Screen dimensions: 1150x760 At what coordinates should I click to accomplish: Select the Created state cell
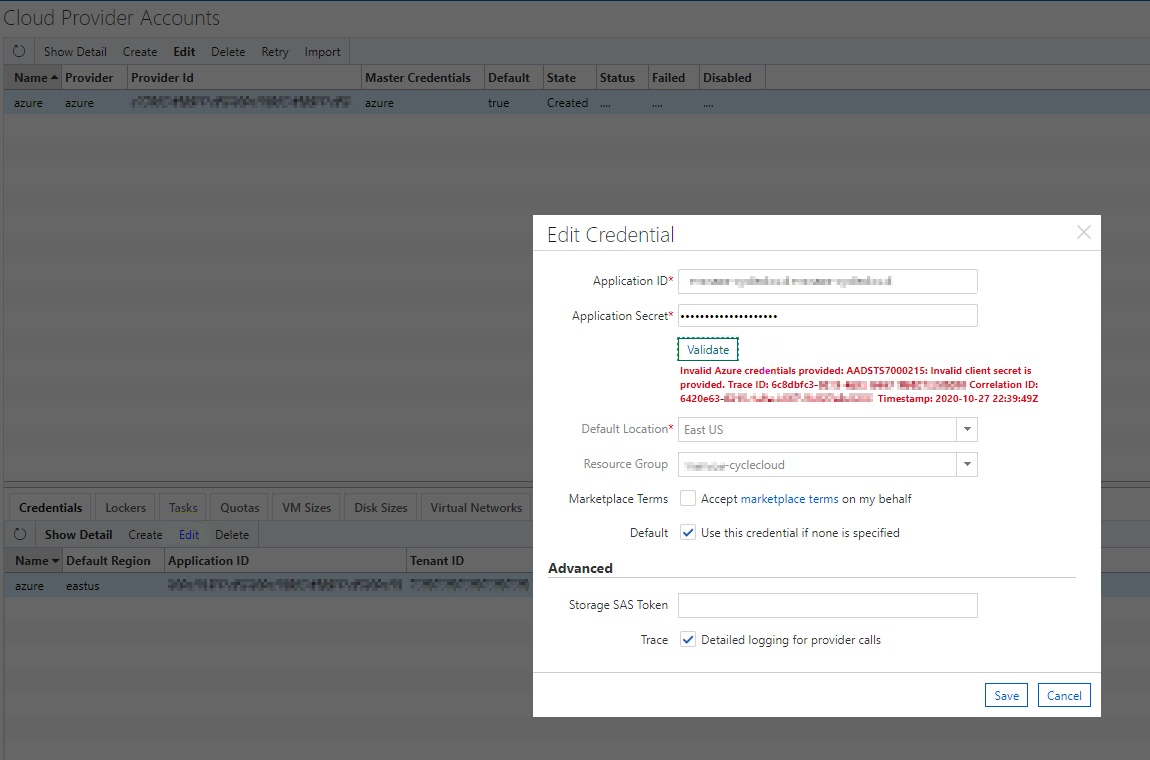tap(567, 103)
